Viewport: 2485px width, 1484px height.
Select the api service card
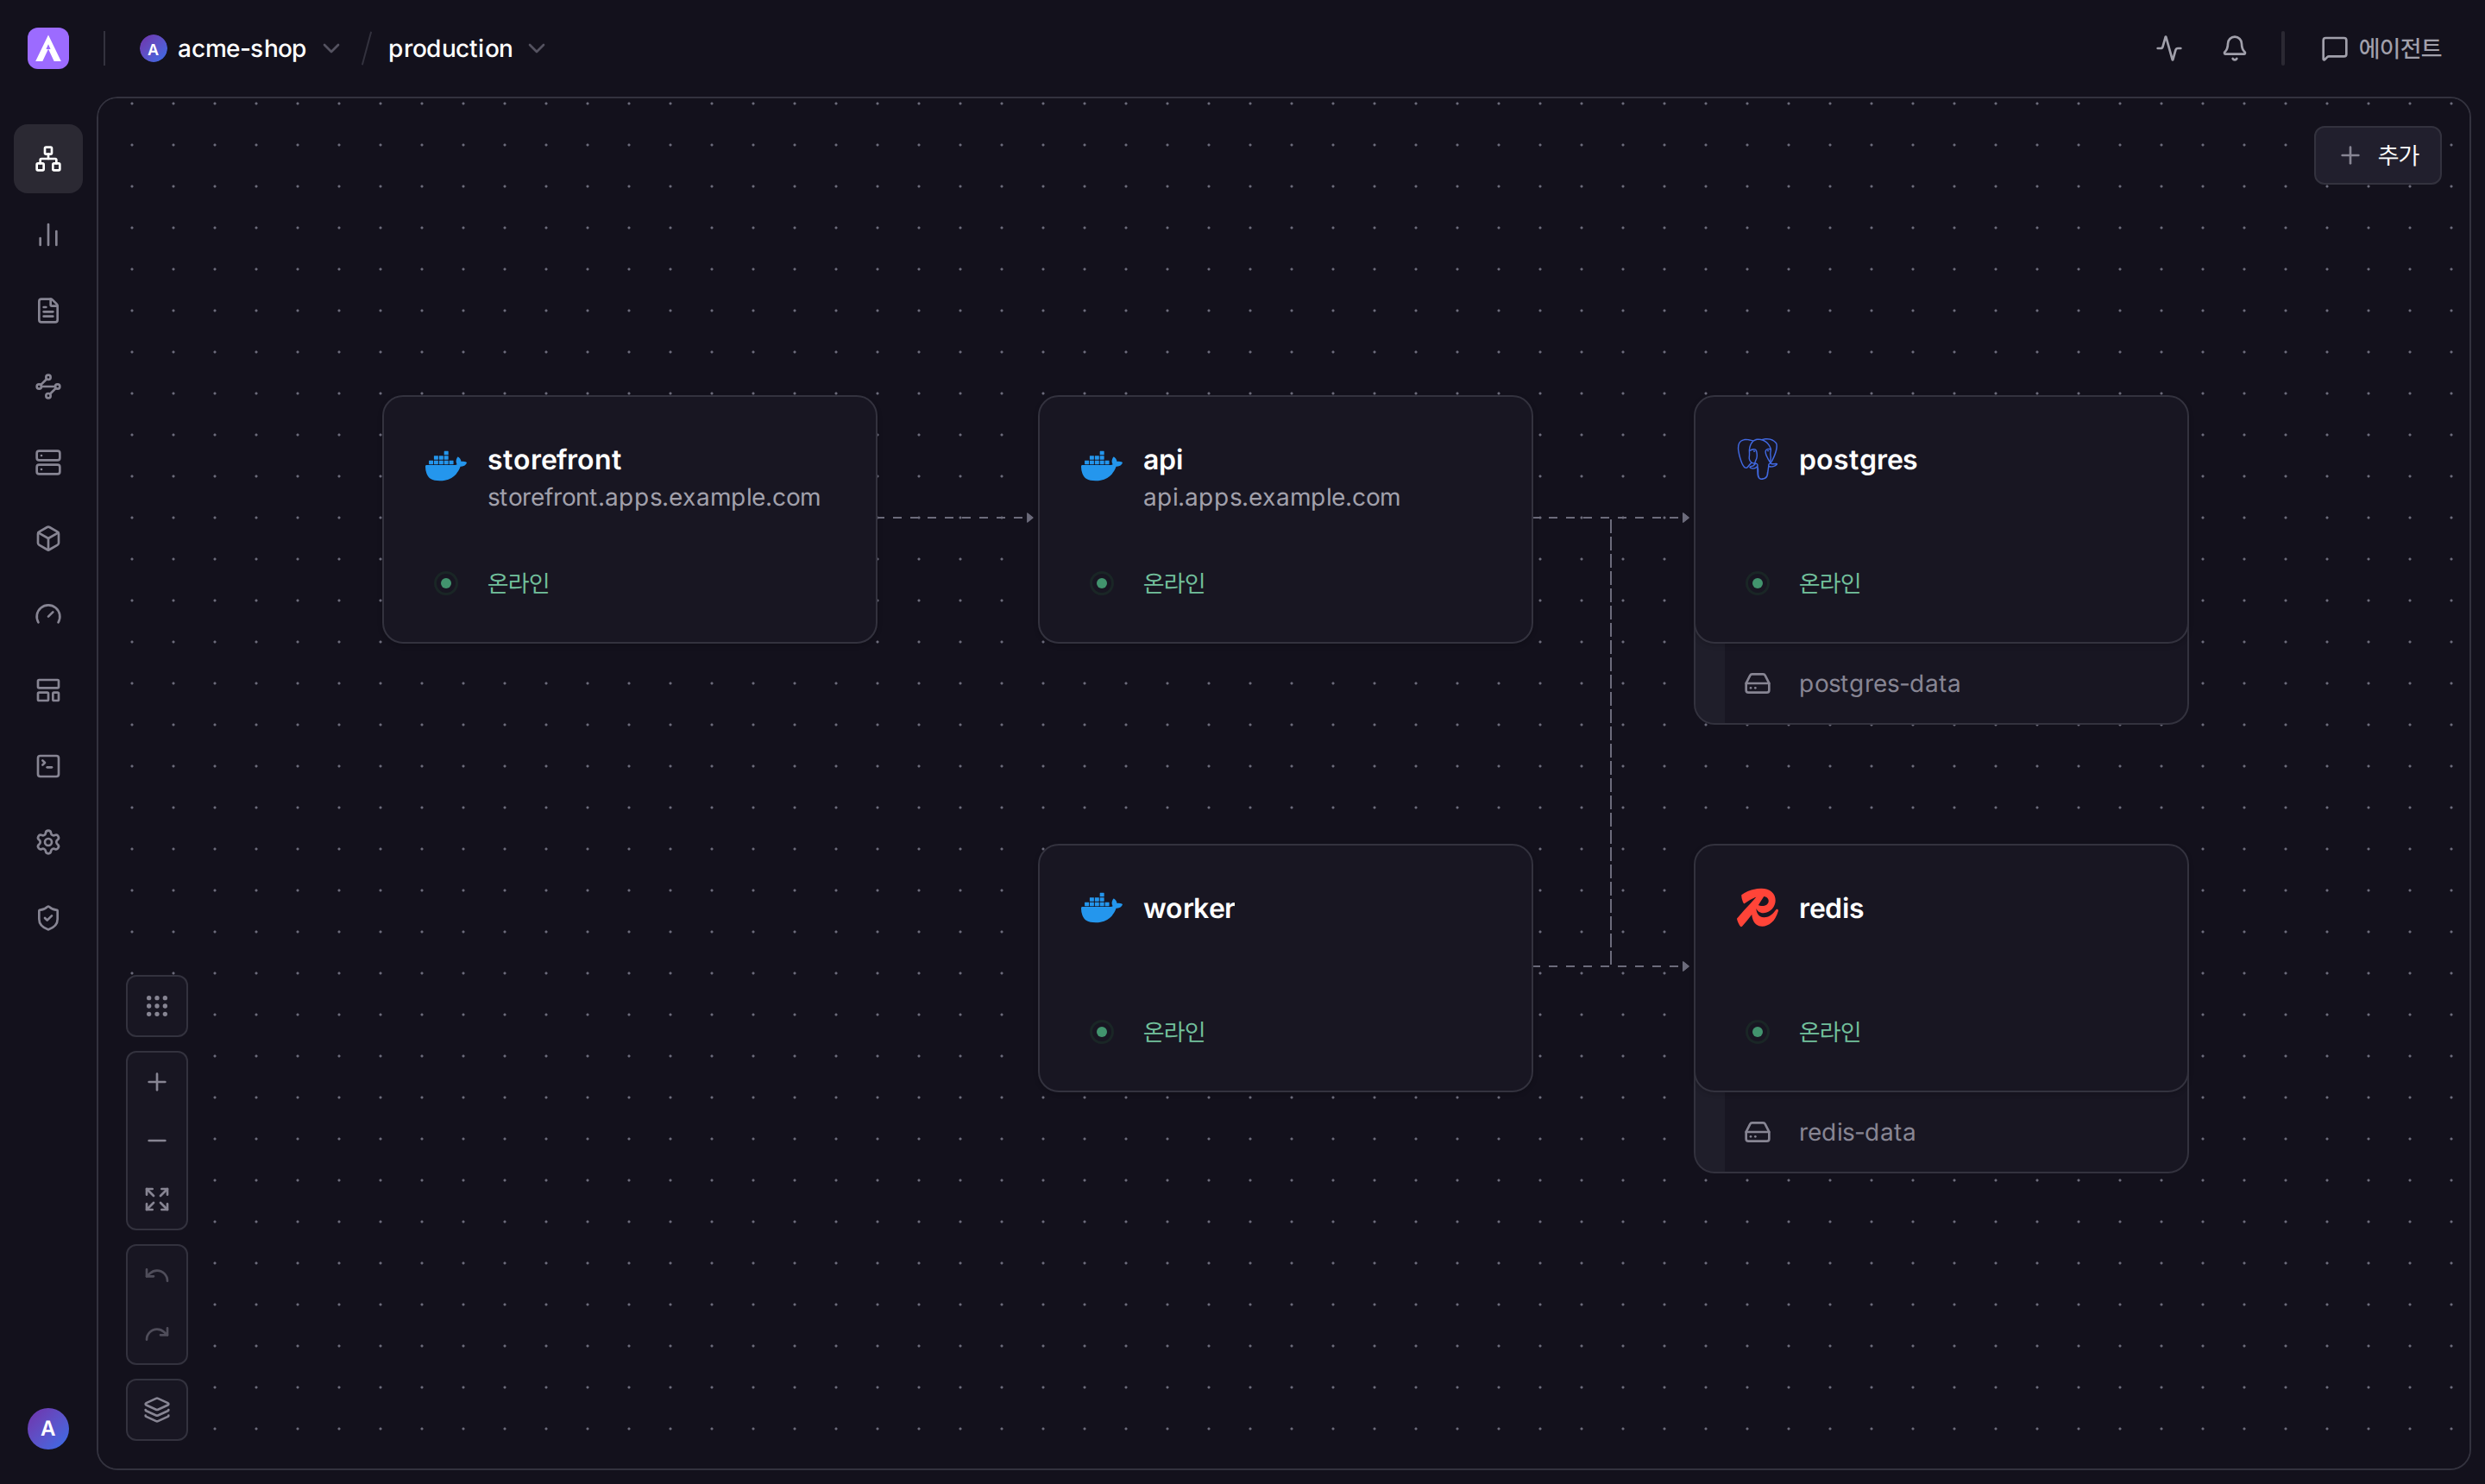[x=1285, y=519]
